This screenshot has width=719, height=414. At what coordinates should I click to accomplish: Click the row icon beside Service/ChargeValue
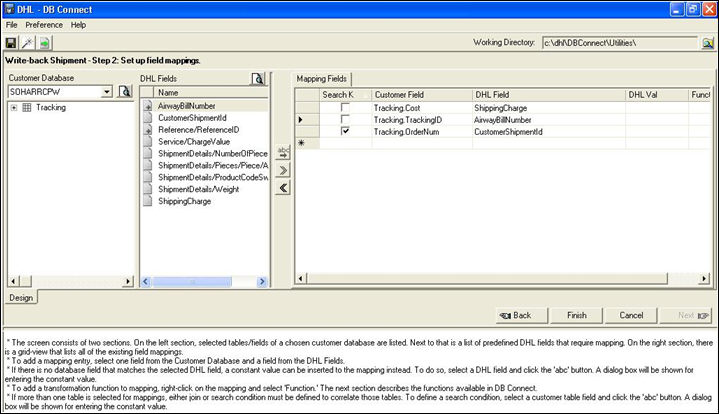pyautogui.click(x=148, y=142)
